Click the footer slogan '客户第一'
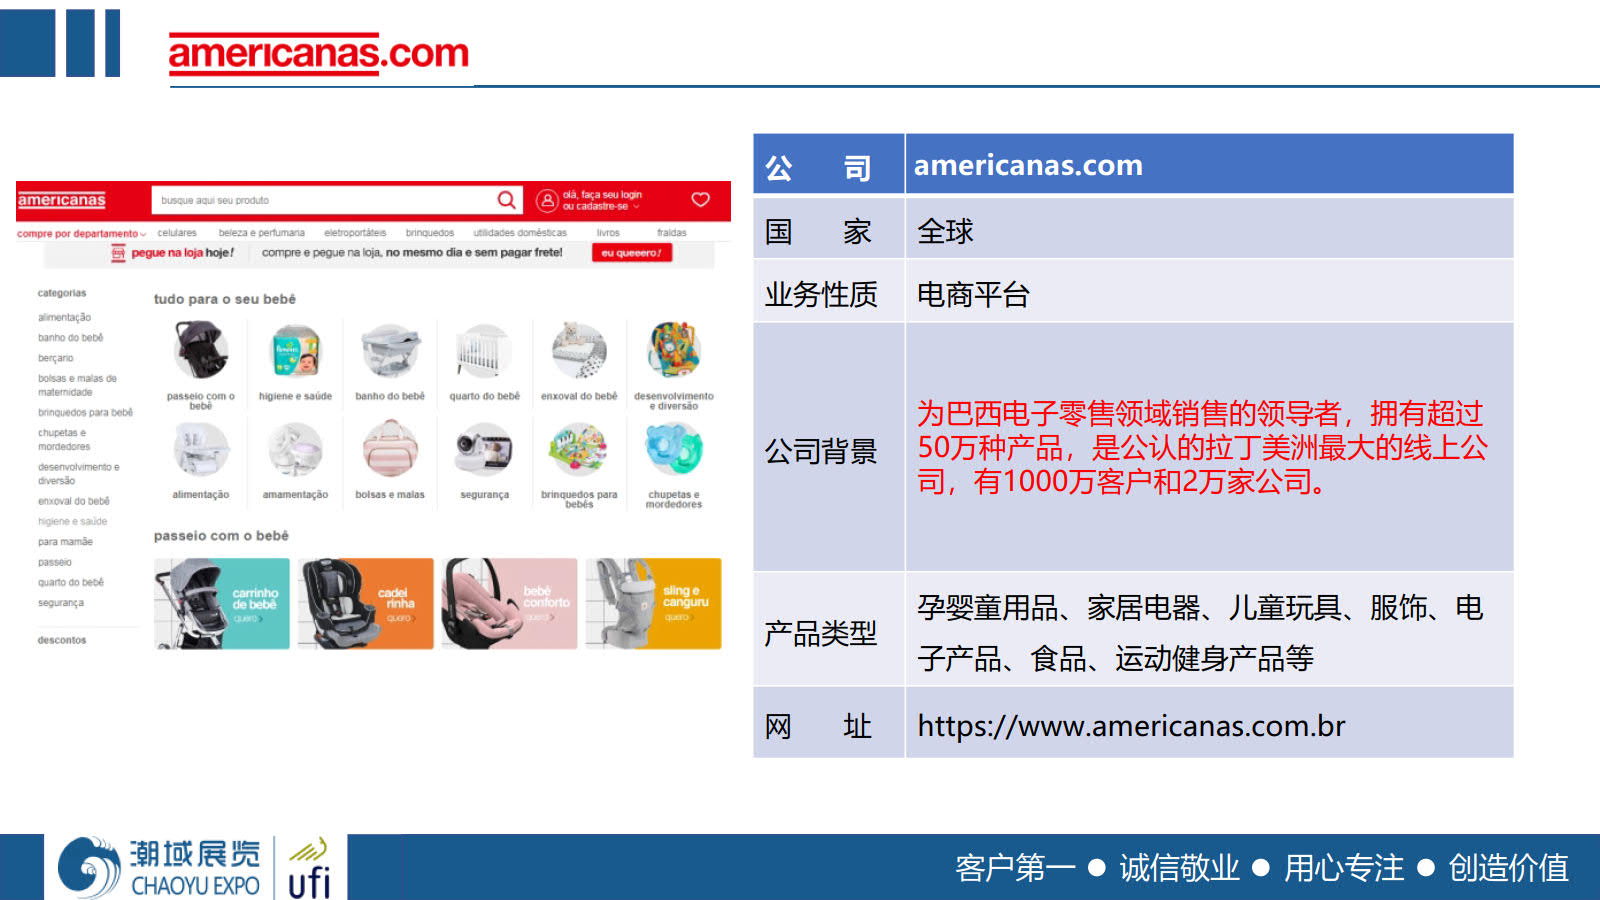1600x900 pixels. click(x=1015, y=868)
